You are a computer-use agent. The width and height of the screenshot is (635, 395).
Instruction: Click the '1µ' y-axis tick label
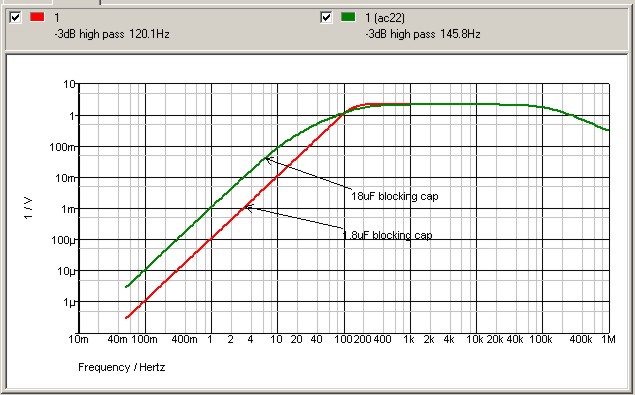coord(69,302)
